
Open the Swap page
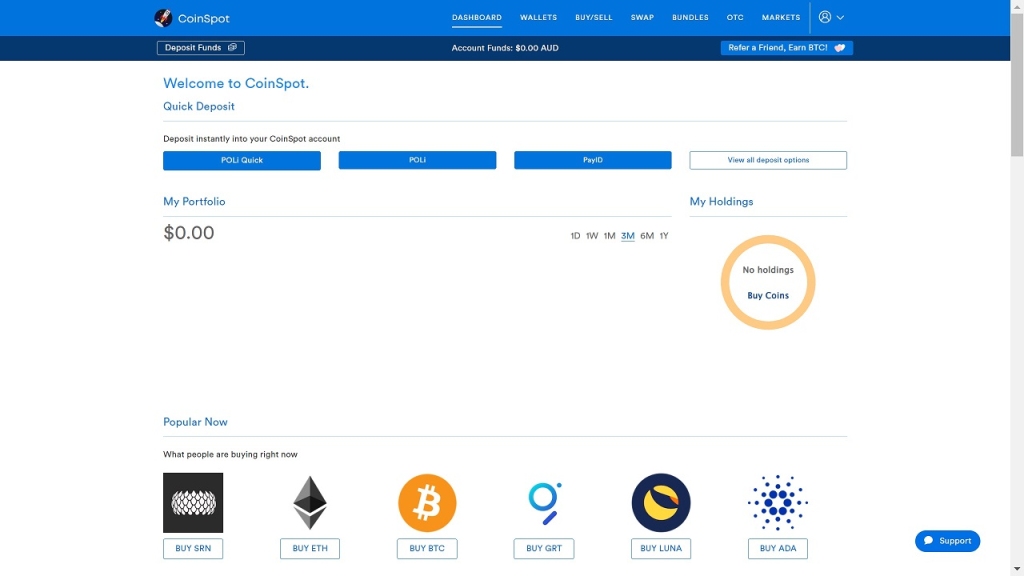[x=642, y=18]
